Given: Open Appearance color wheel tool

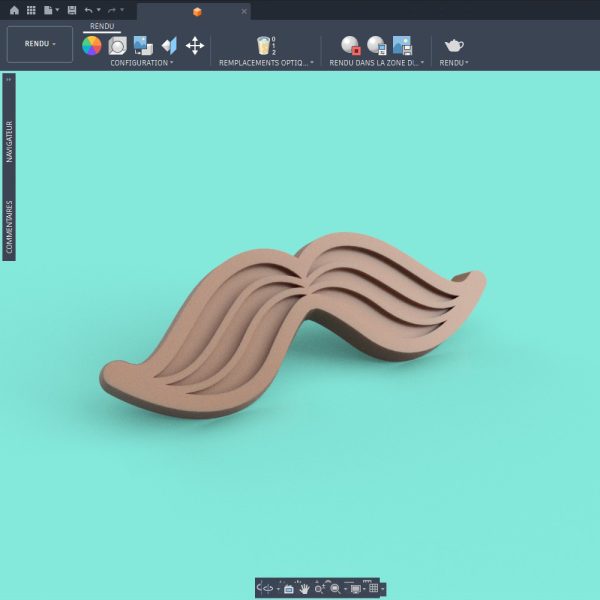Looking at the screenshot, I should click(92, 46).
